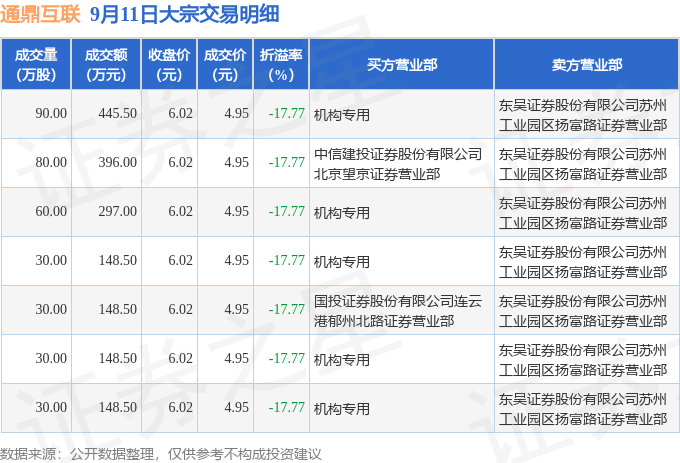Screen dimensions: 680x463
Task: Click buyer 国投证券股份有限公司连云港郁州北路证券营业部
Action: pyautogui.click(x=398, y=311)
